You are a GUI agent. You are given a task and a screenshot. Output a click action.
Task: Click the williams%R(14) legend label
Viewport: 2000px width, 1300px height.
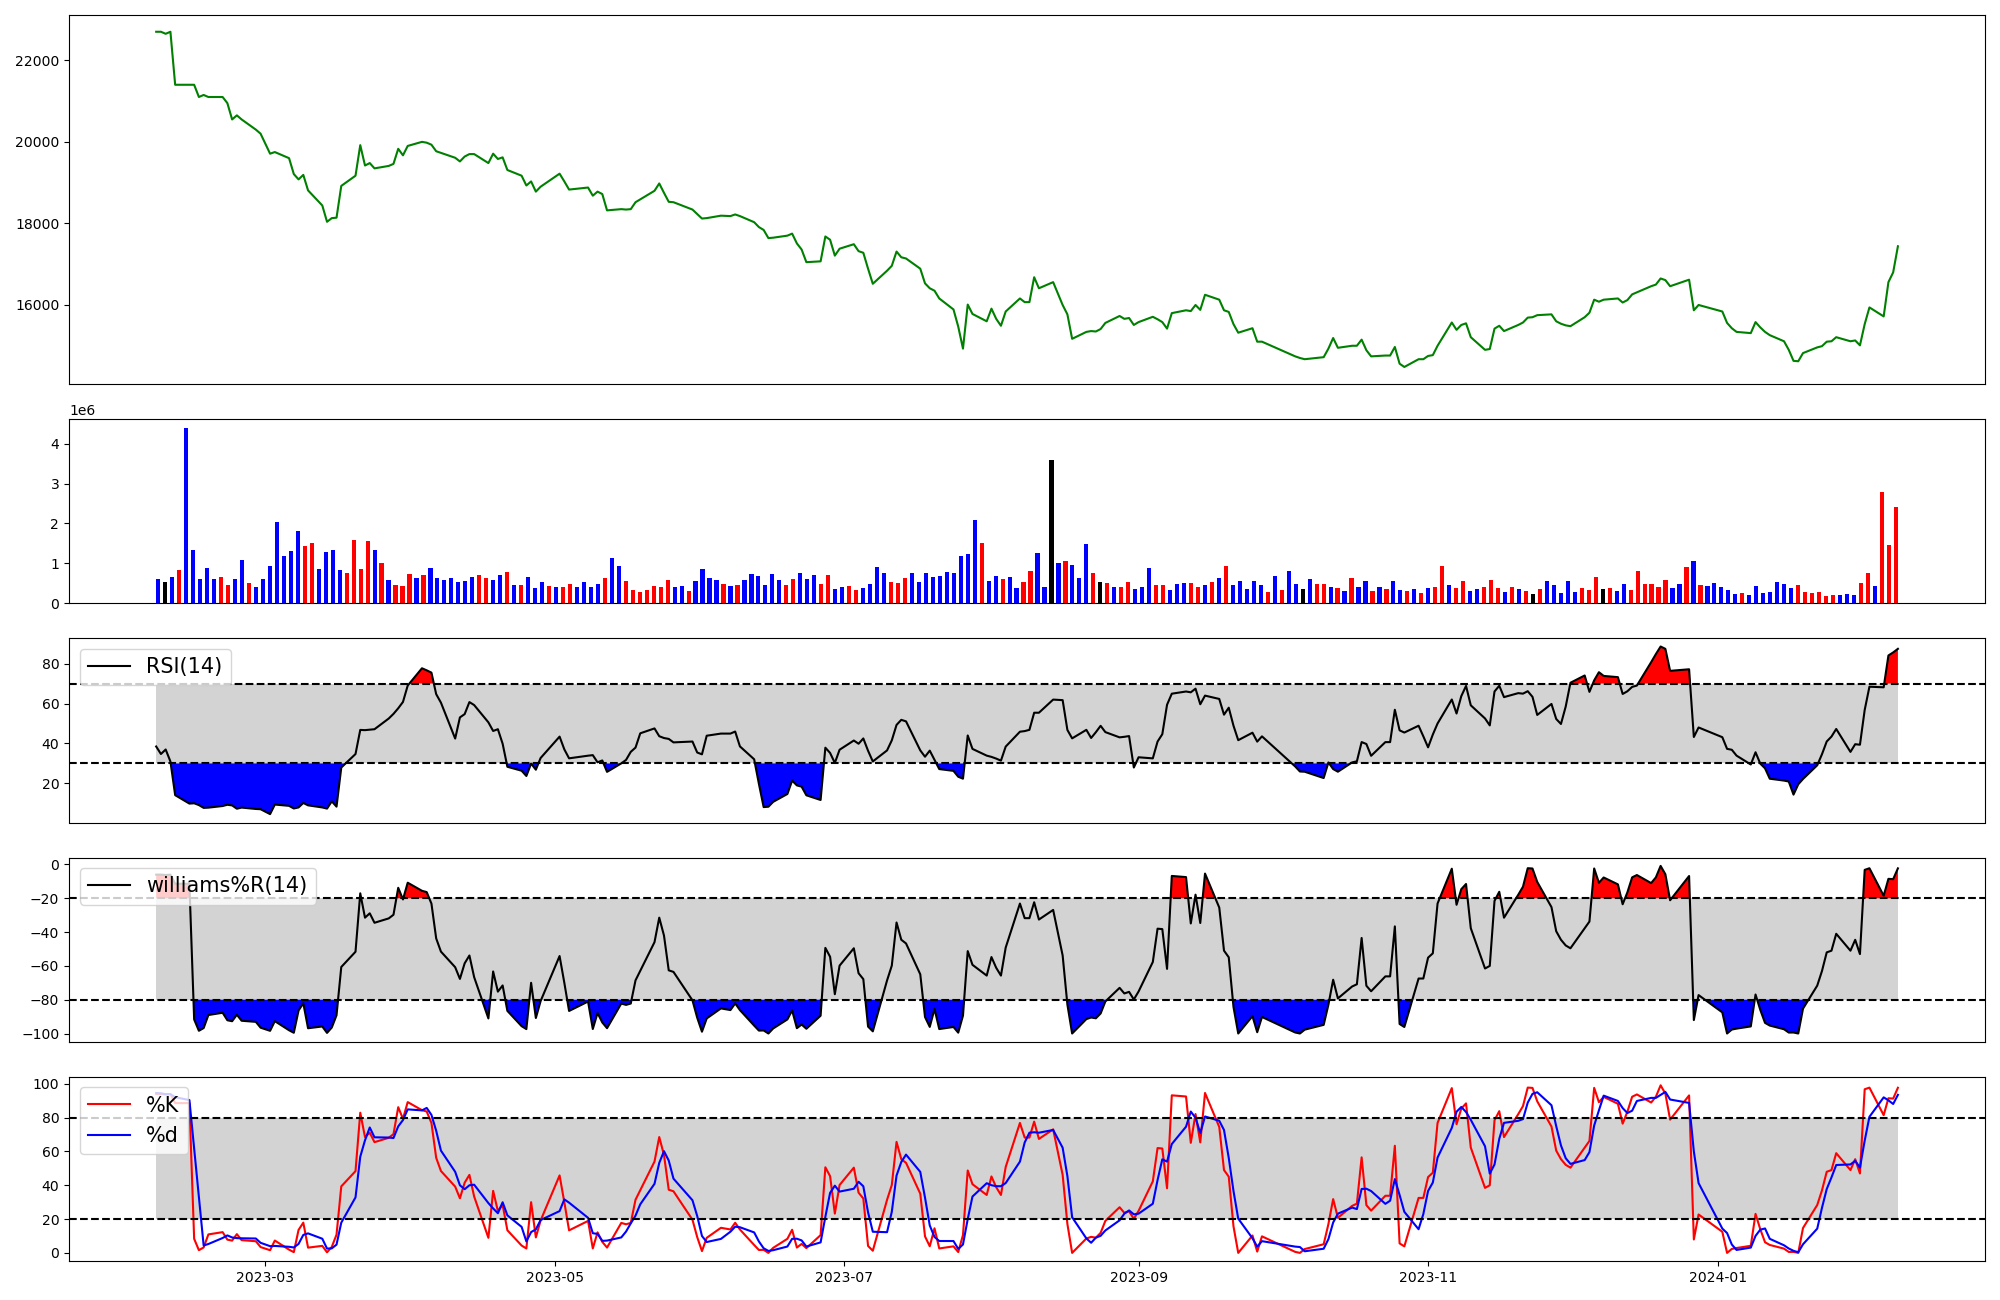(226, 885)
